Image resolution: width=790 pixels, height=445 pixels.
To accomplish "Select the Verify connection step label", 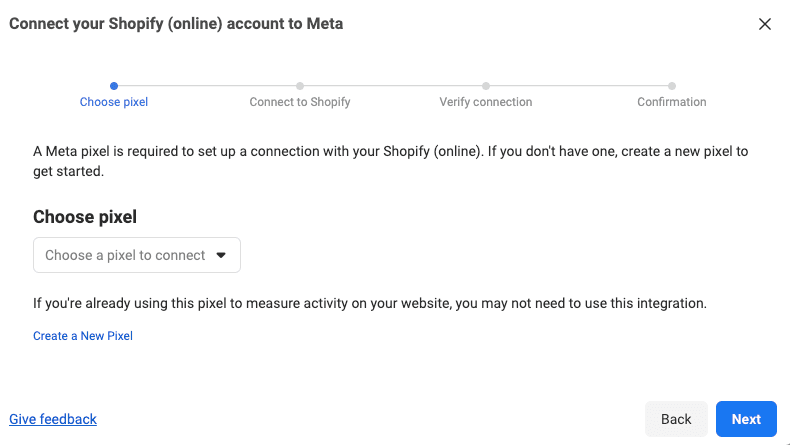I will pyautogui.click(x=486, y=102).
